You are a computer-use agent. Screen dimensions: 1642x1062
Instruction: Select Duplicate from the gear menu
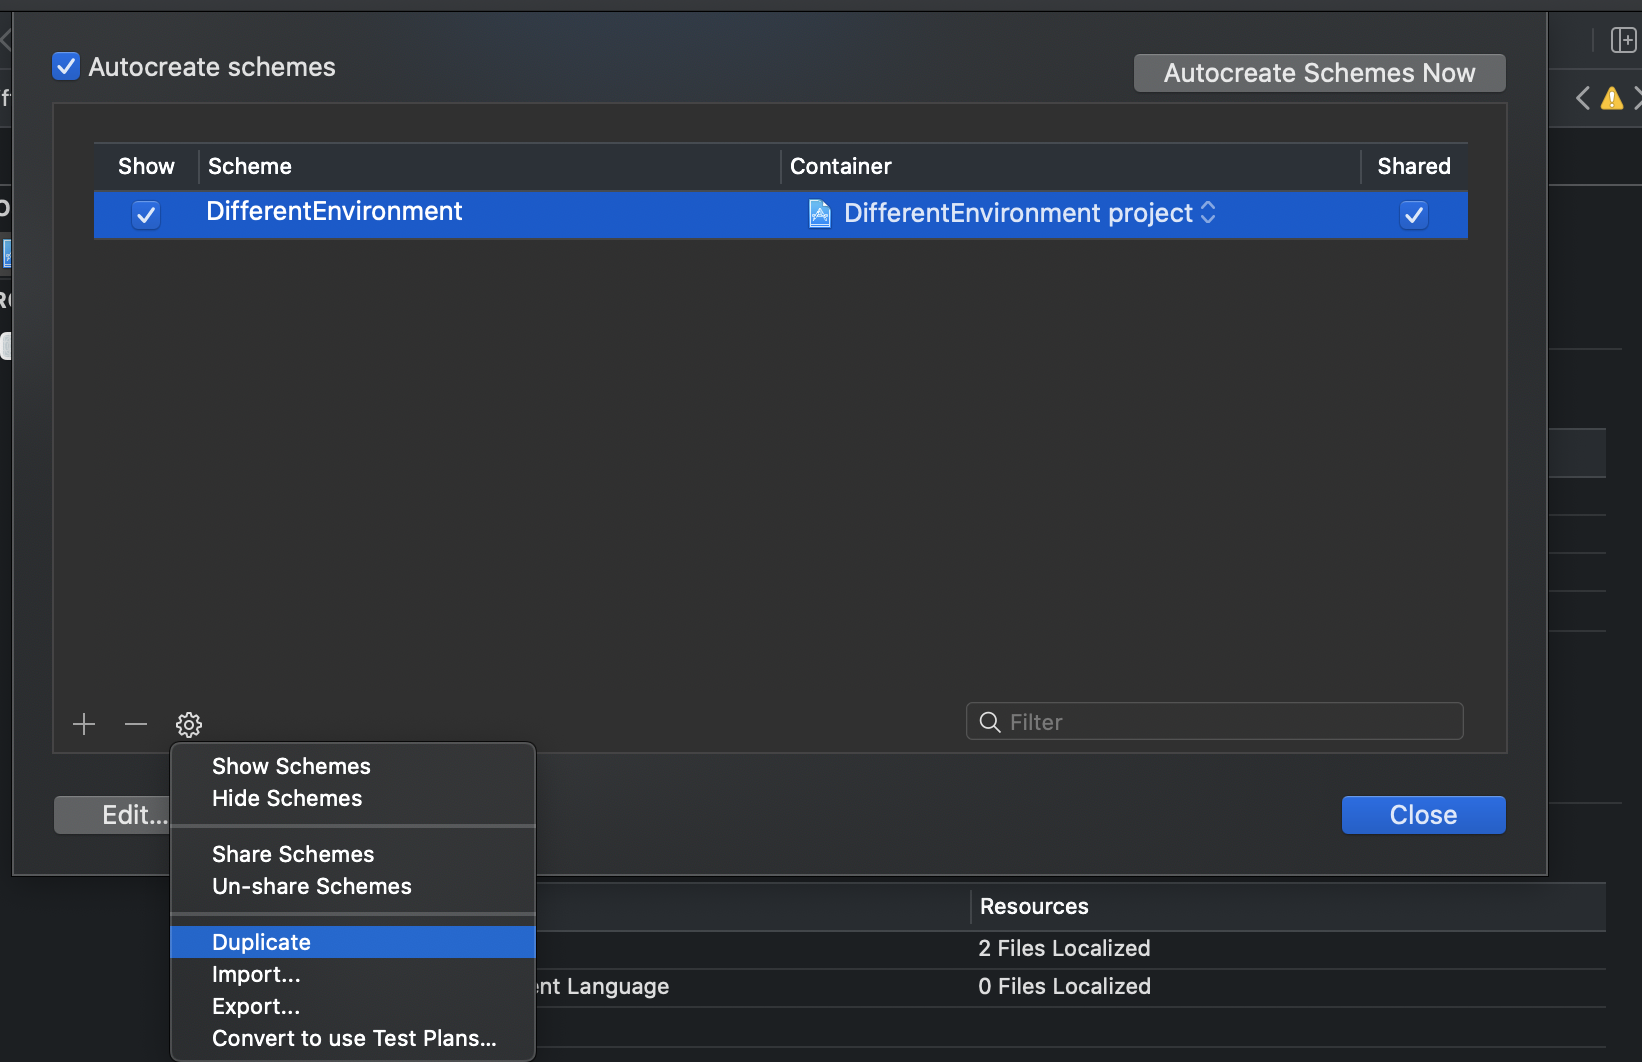(261, 942)
